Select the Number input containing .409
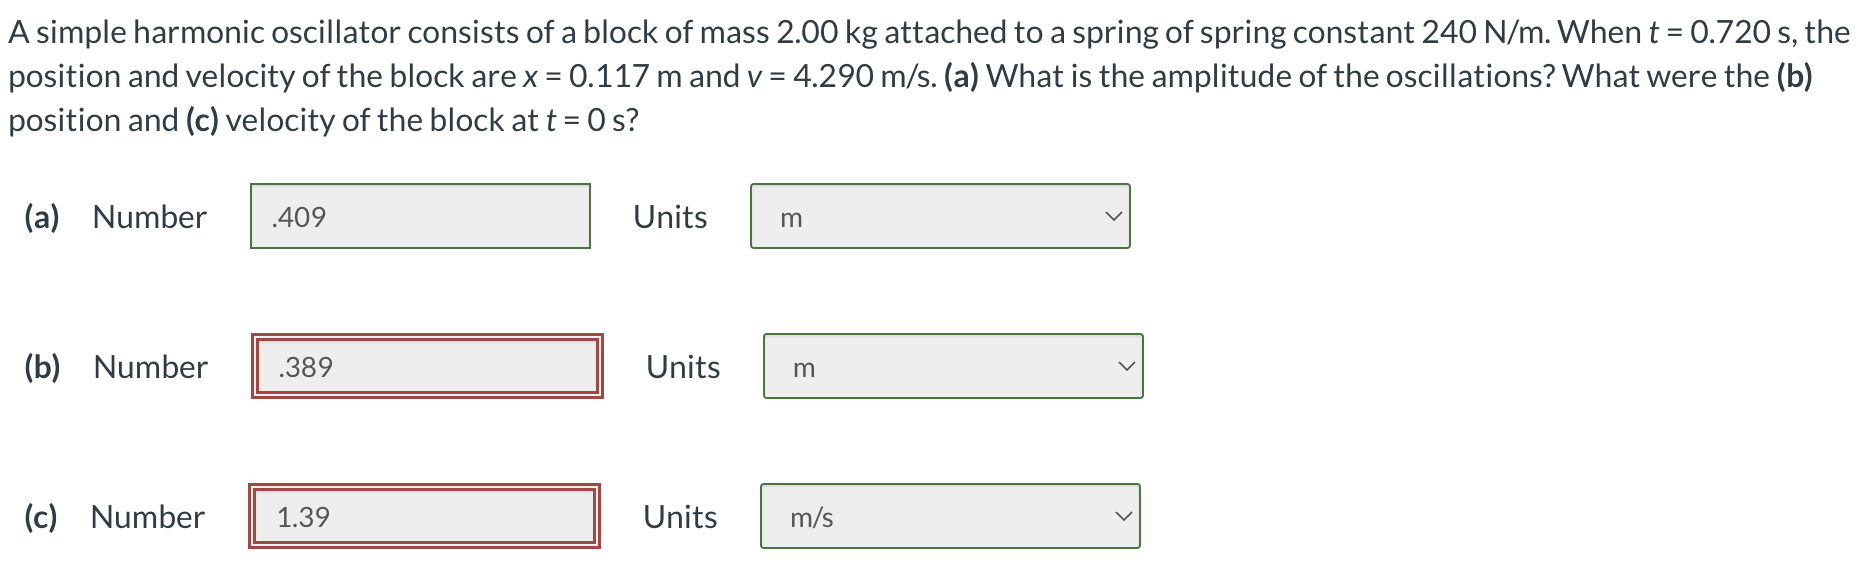 pyautogui.click(x=420, y=216)
